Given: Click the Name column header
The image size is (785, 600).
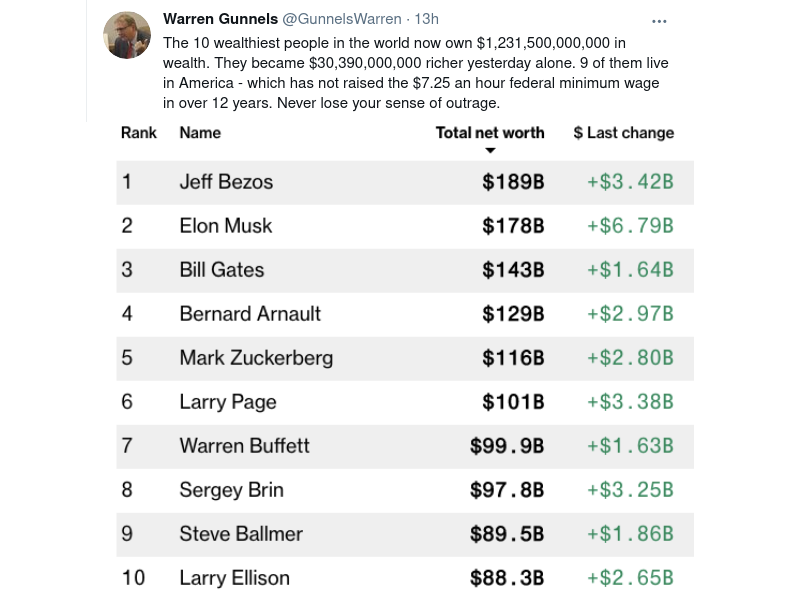Looking at the screenshot, I should coord(200,133).
